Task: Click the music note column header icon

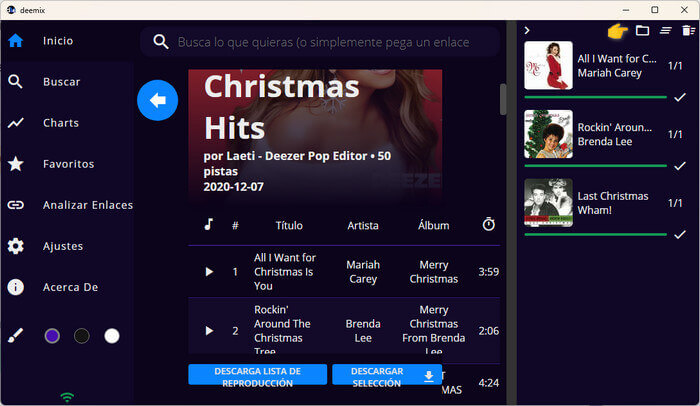Action: point(208,224)
